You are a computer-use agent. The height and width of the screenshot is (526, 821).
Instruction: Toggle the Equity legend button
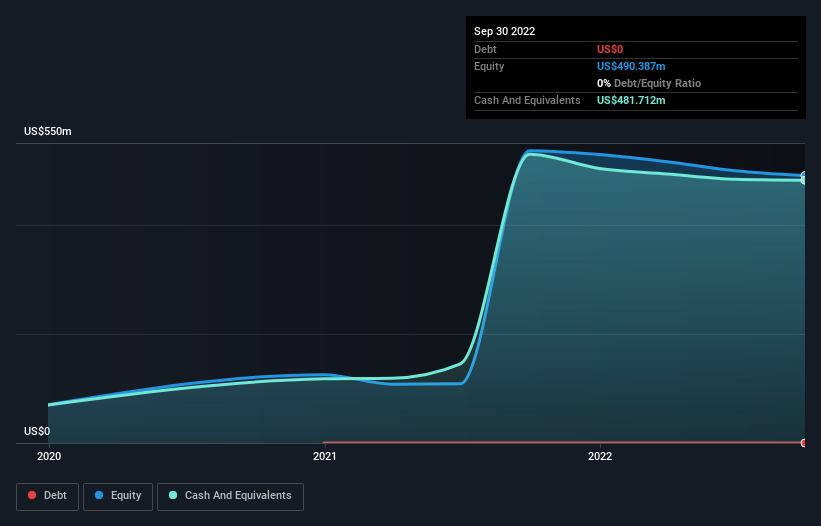coord(118,496)
